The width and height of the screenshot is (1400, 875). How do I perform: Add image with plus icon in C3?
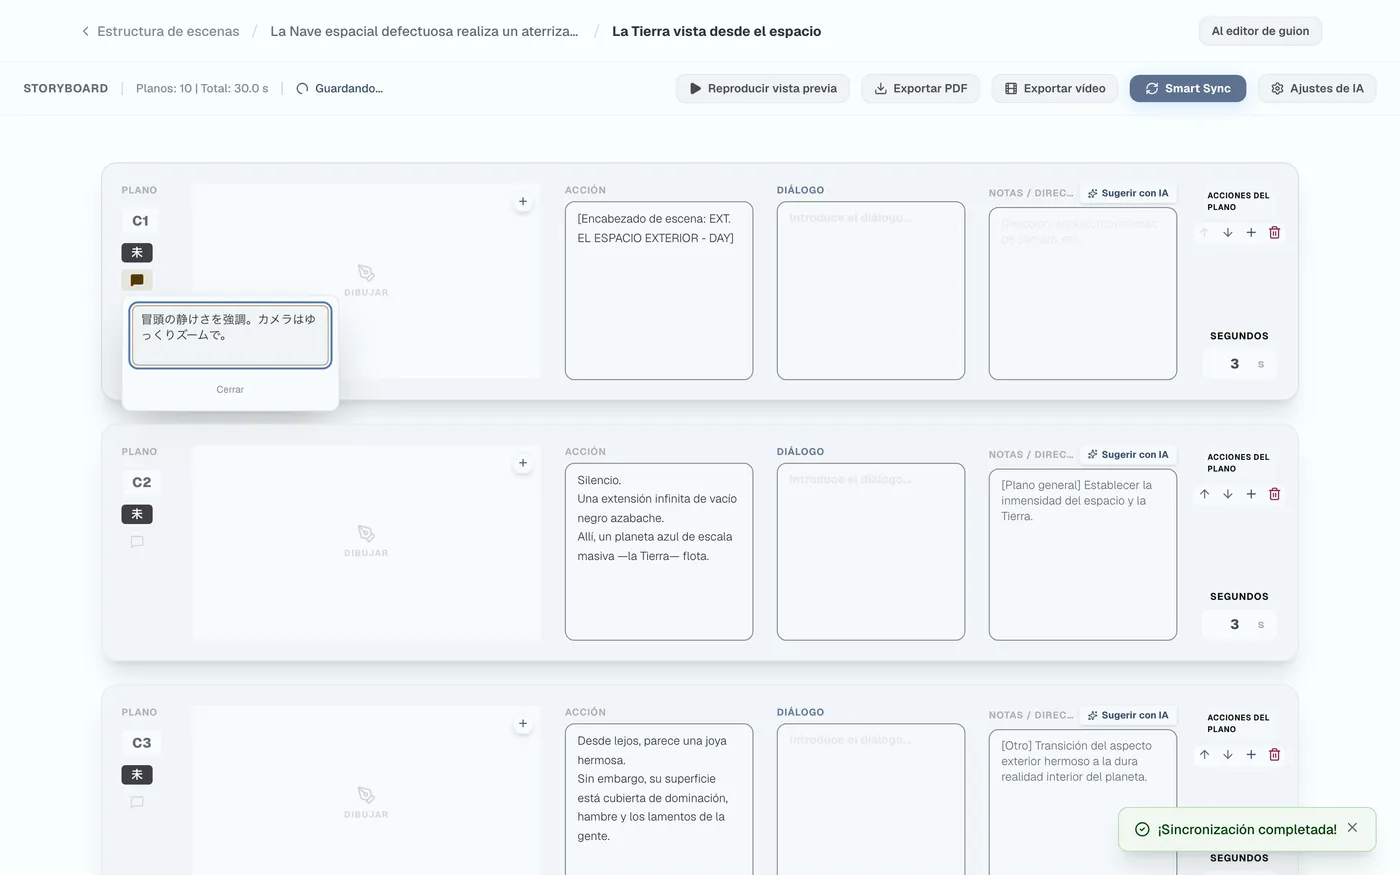523,723
